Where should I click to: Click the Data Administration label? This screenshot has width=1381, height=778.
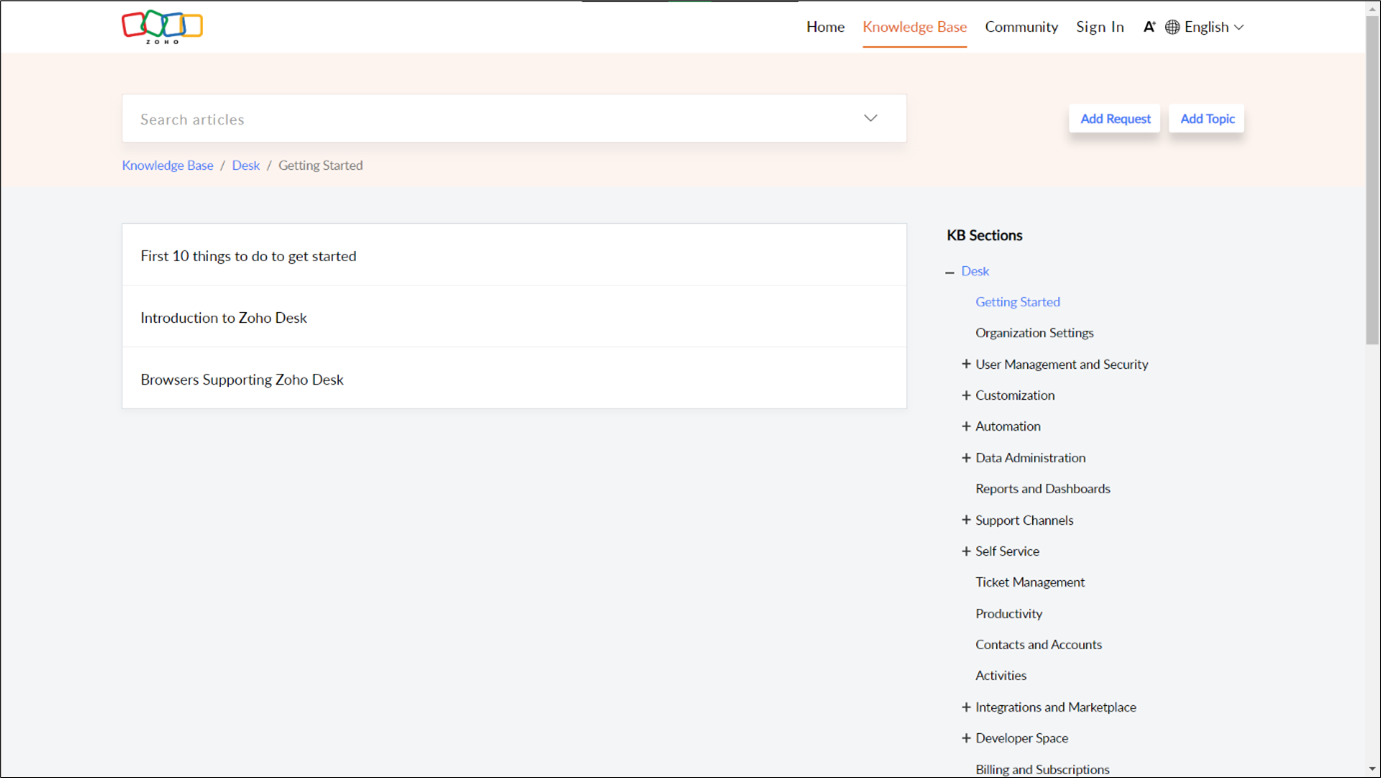1030,457
